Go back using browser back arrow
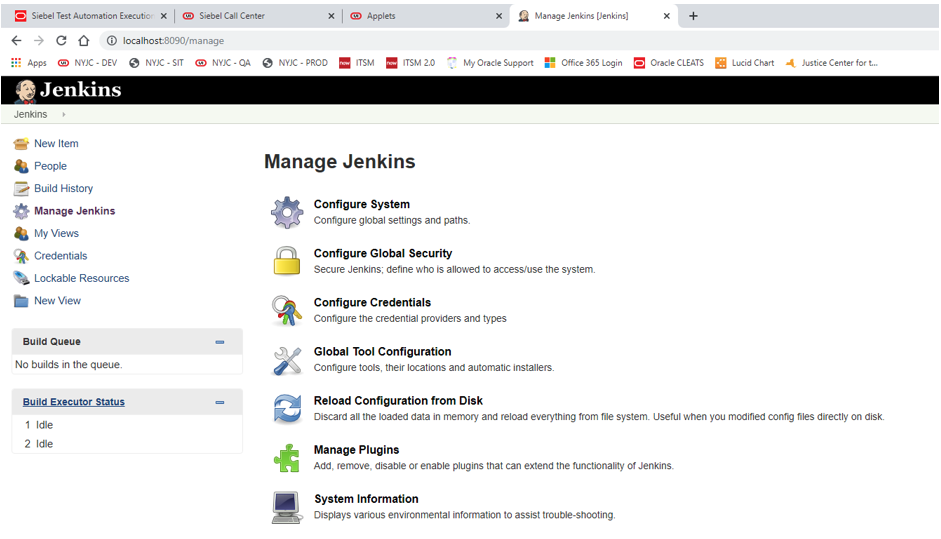 16,40
